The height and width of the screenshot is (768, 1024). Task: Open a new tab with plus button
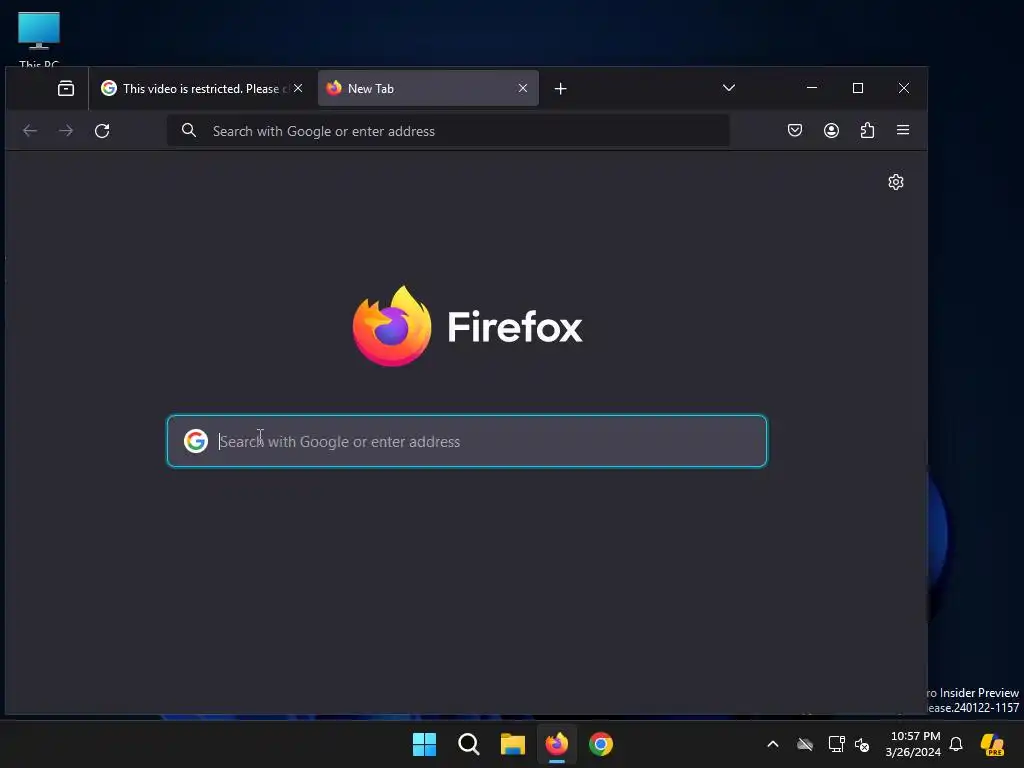point(560,88)
